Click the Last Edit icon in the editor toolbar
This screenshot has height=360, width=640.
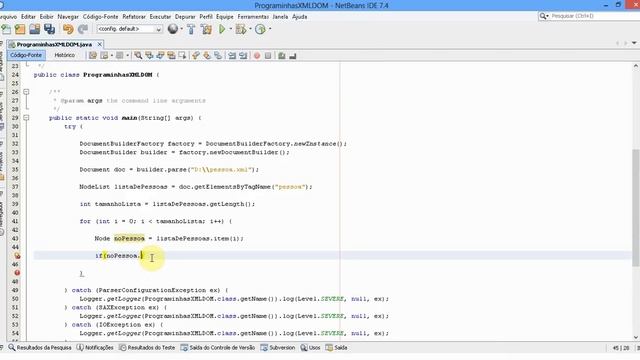click(93, 56)
